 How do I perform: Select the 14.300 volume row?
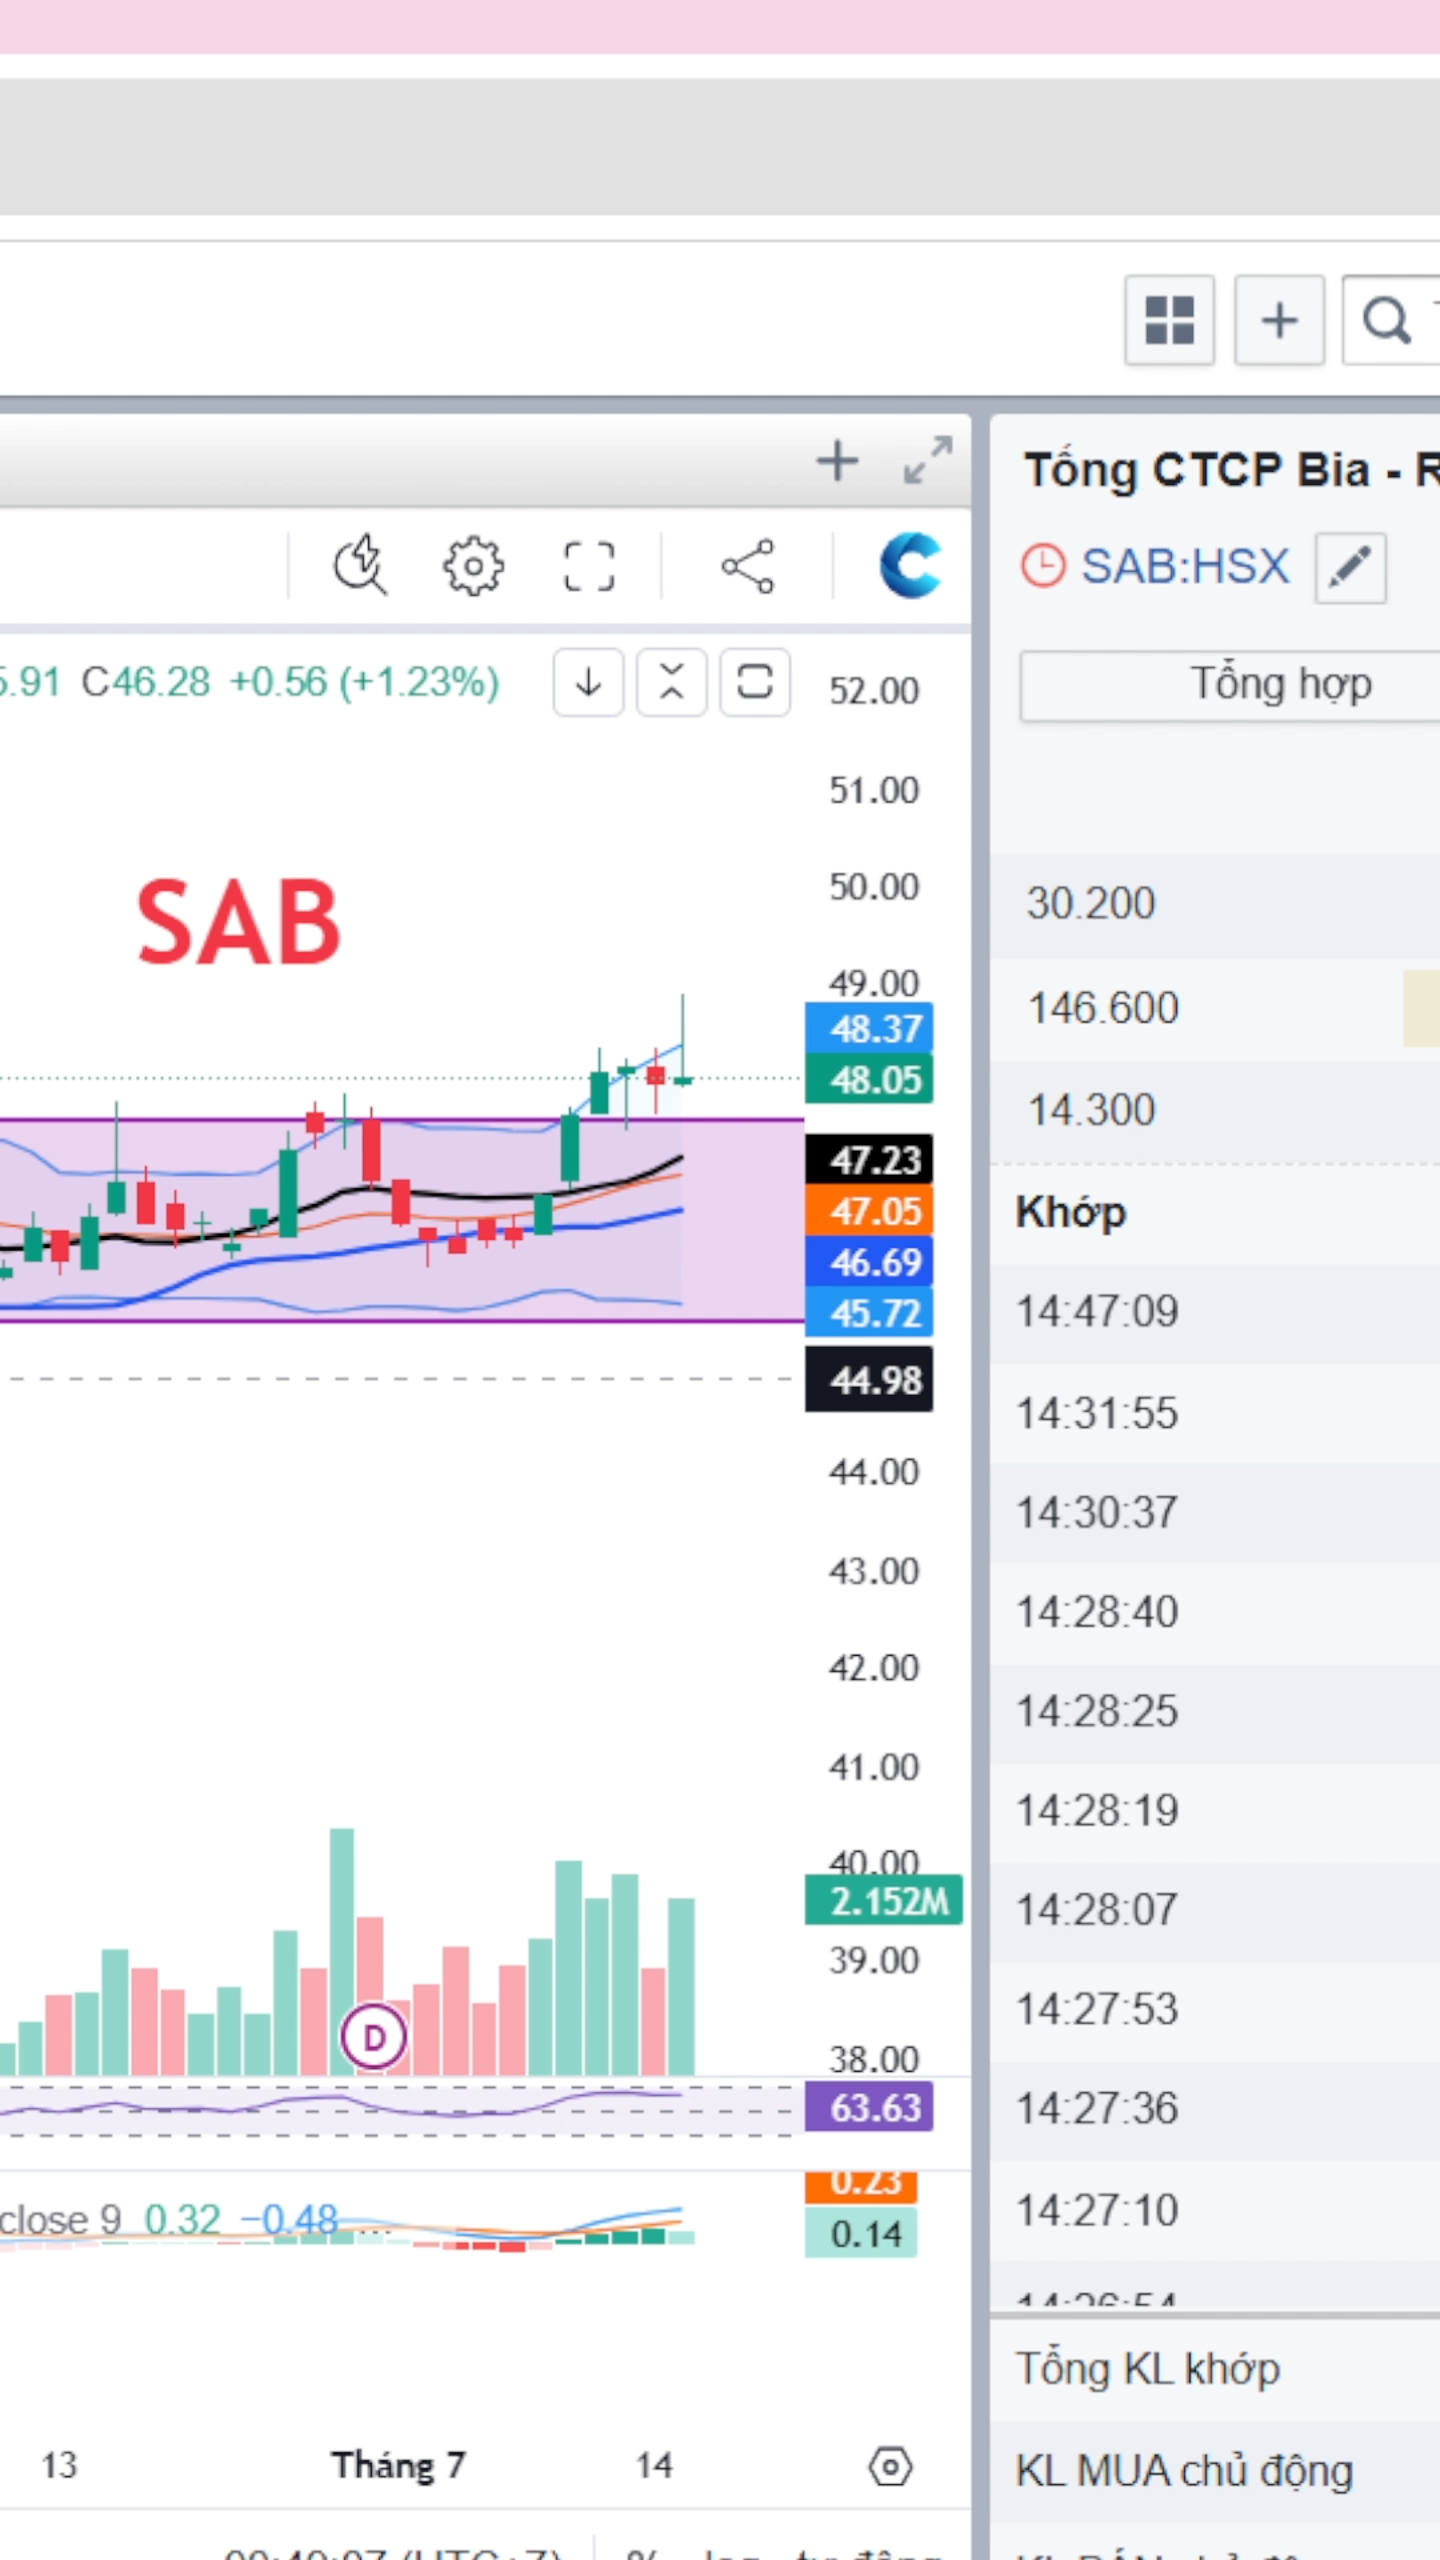tap(1215, 1111)
